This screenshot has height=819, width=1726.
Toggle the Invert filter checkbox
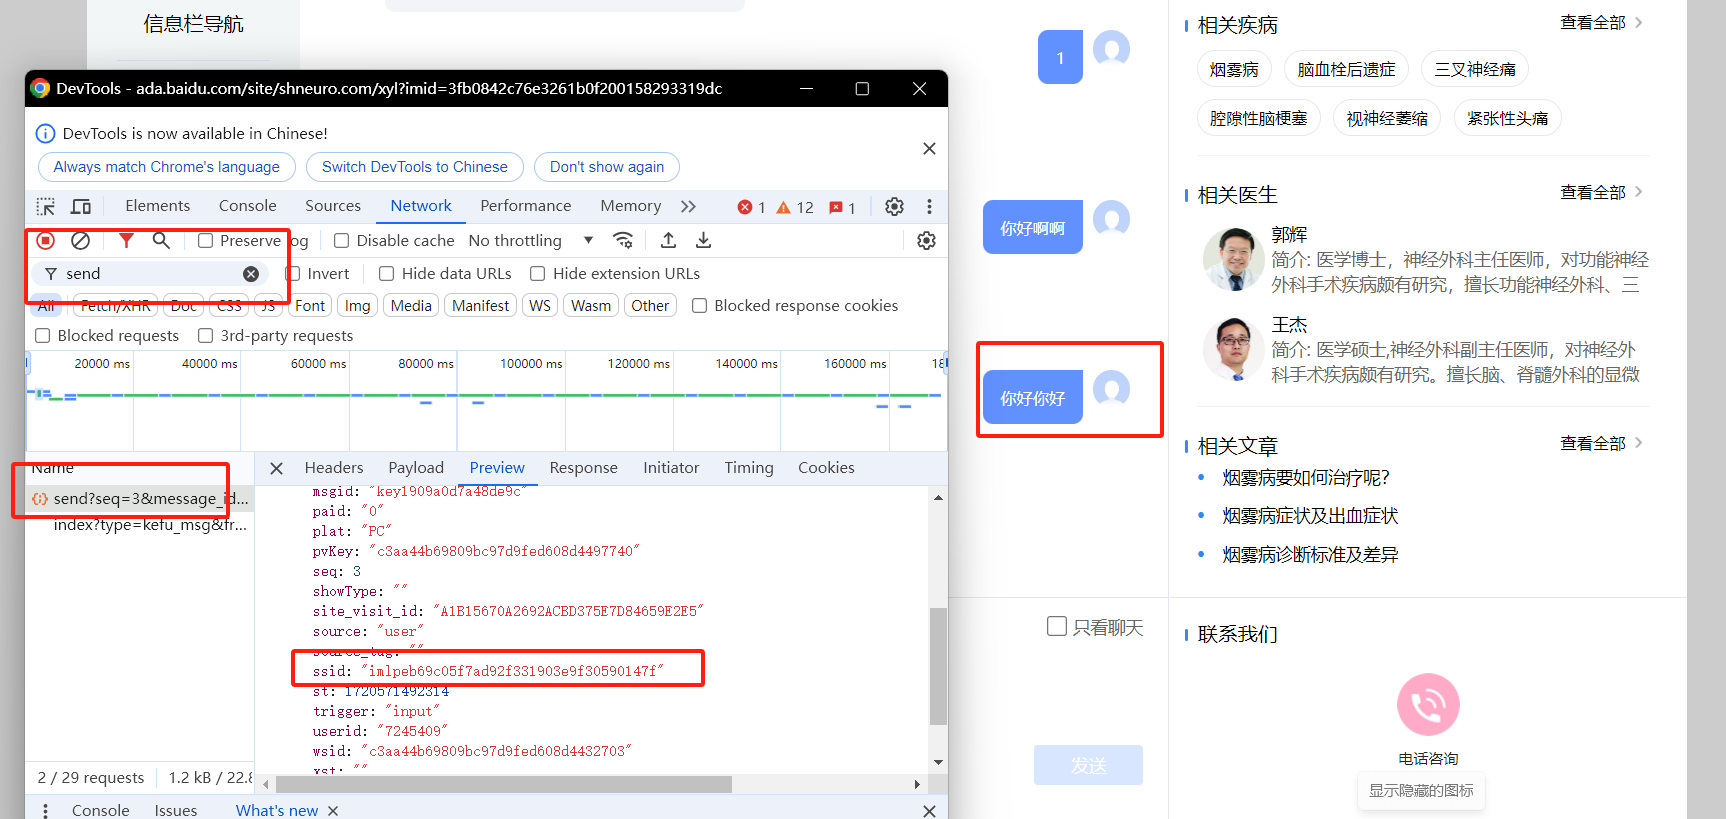(293, 274)
